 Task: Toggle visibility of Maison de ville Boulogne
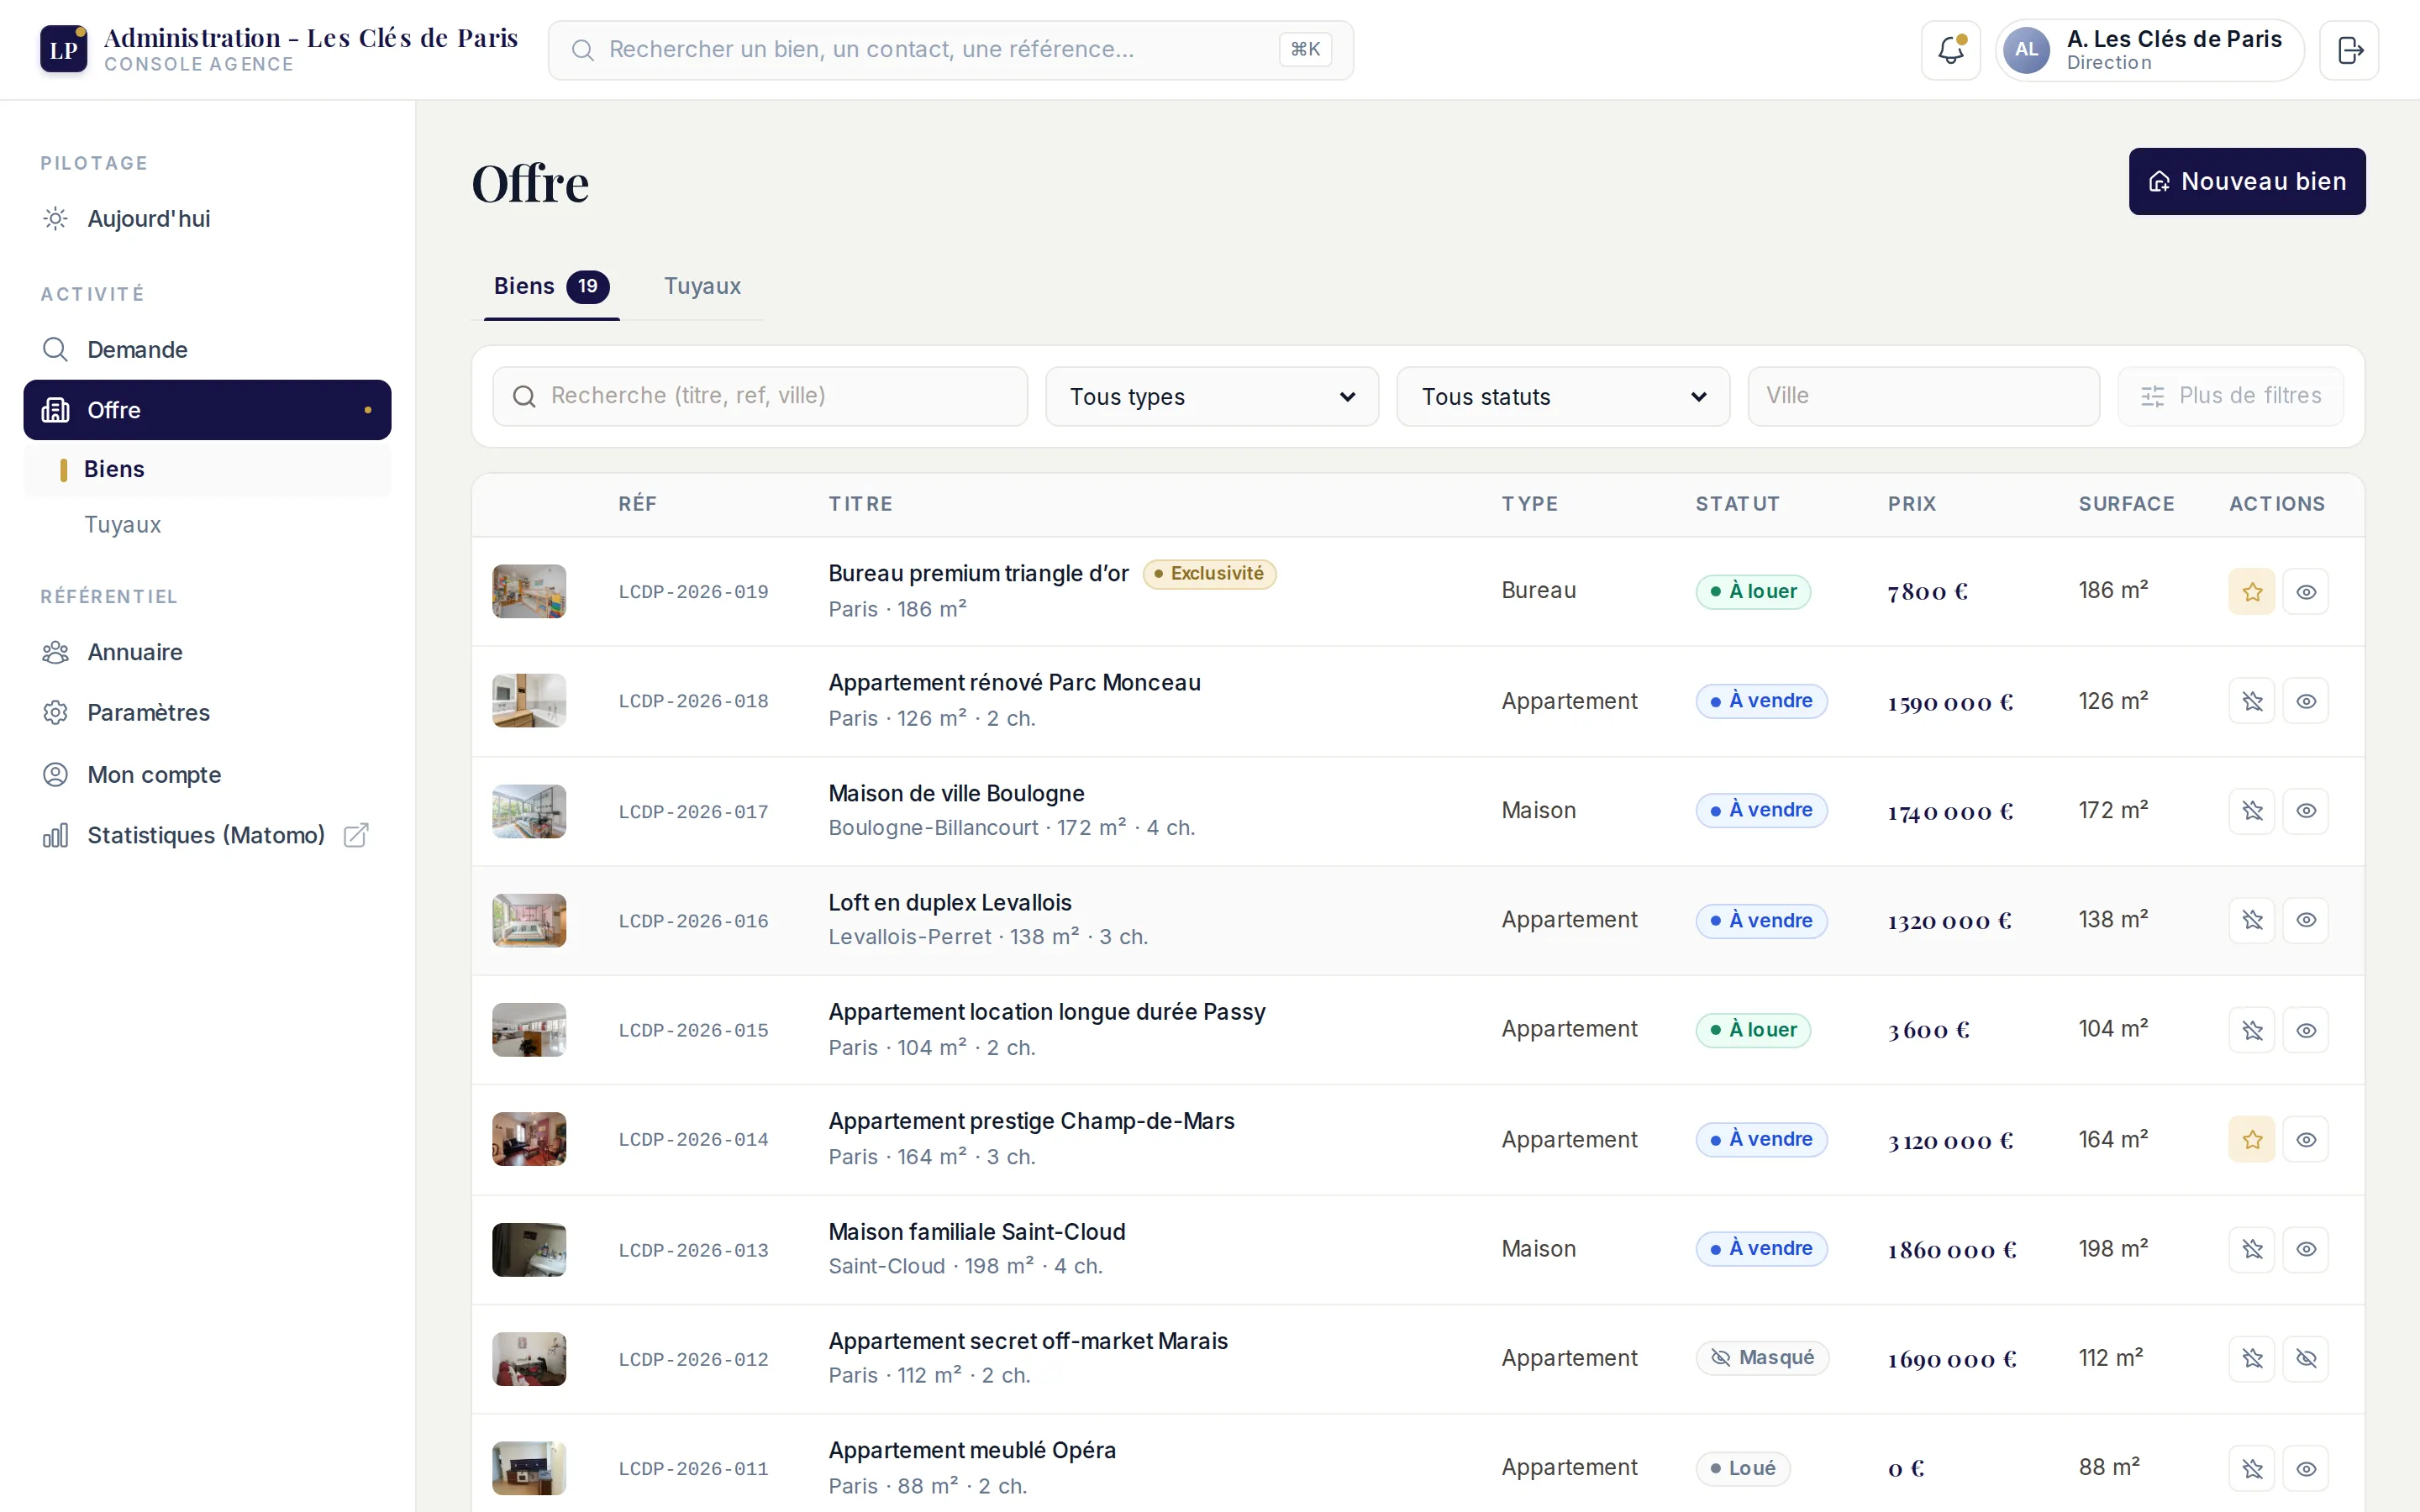[x=2306, y=810]
